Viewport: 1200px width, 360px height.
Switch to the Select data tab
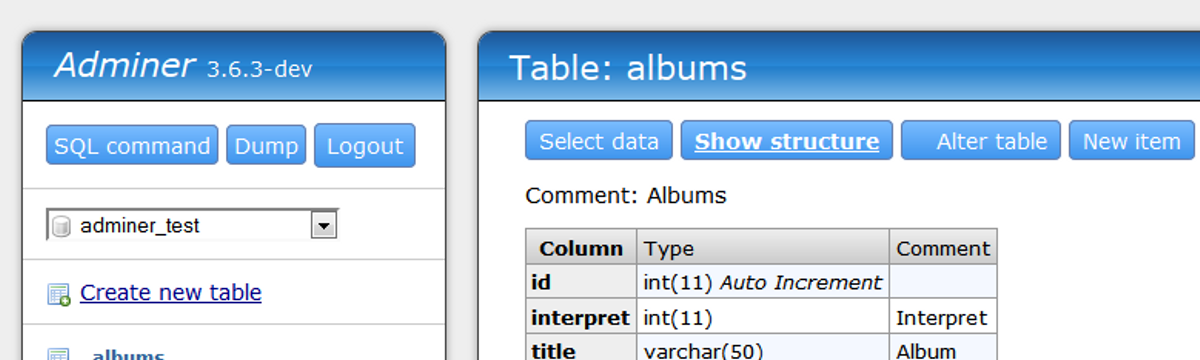[599, 141]
